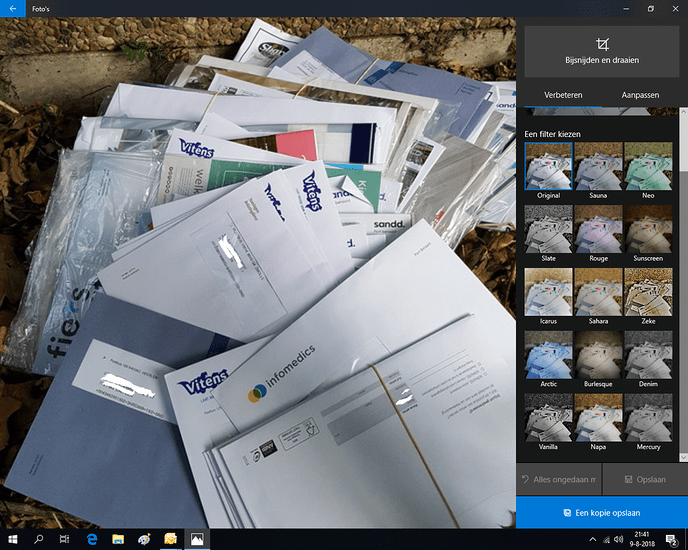The height and width of the screenshot is (550, 688).
Task: Apply the Sauna filter
Action: coord(598,166)
